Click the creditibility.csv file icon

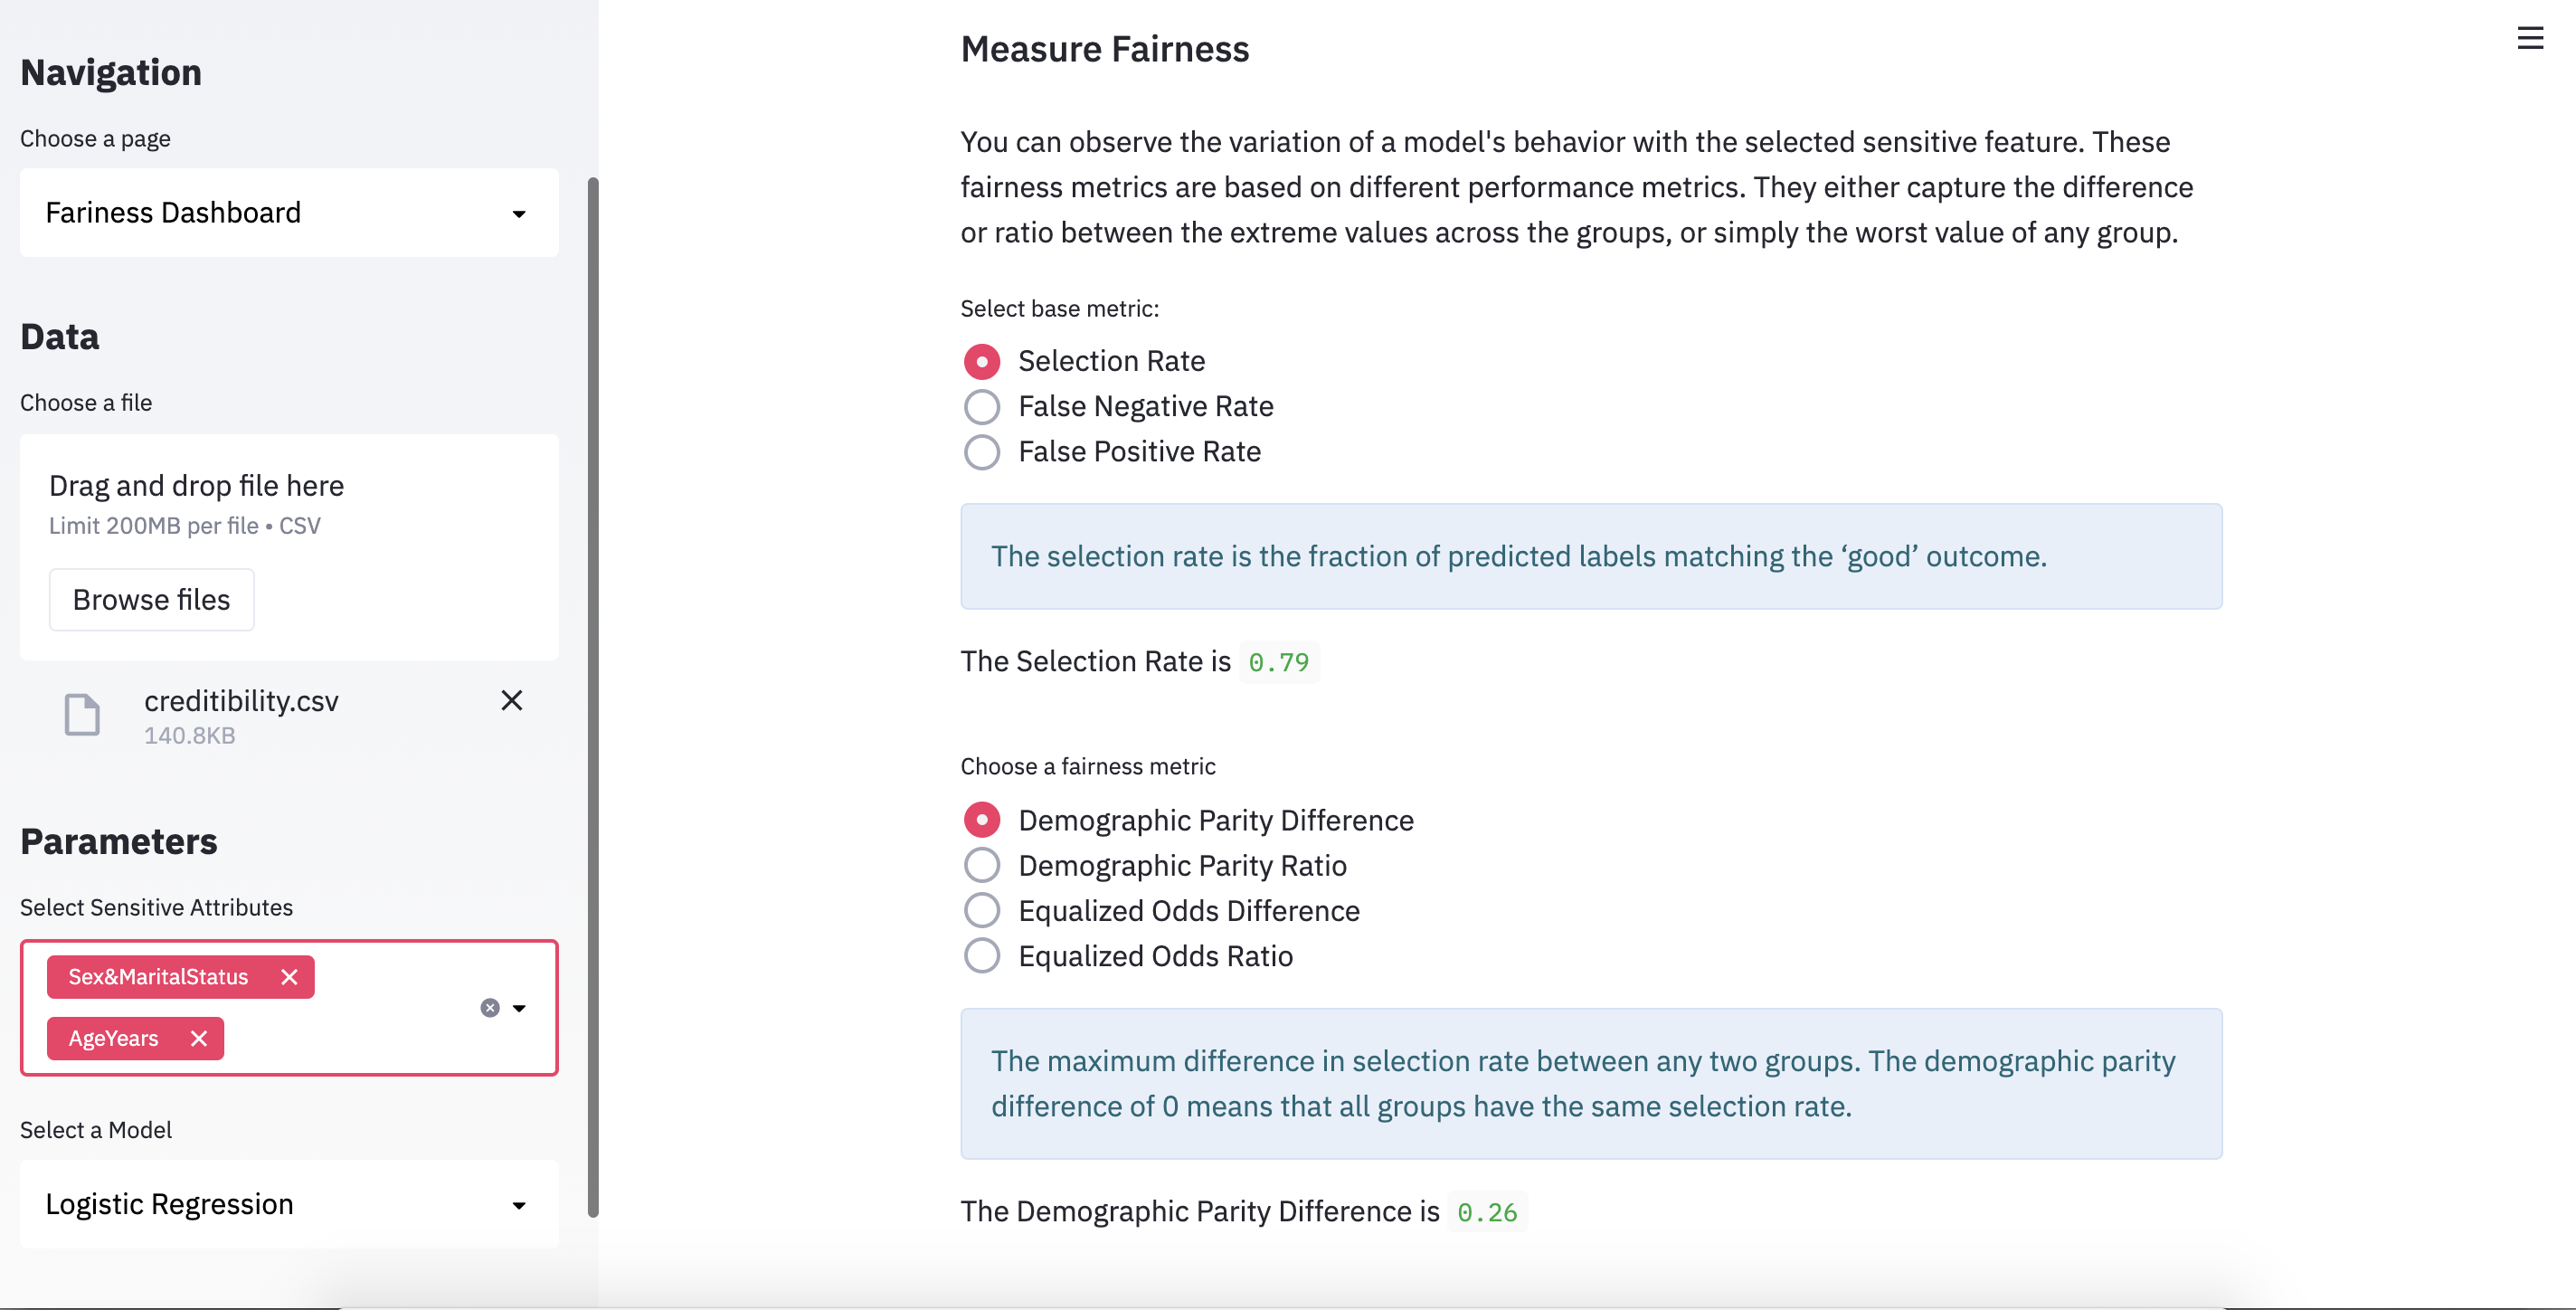[82, 715]
